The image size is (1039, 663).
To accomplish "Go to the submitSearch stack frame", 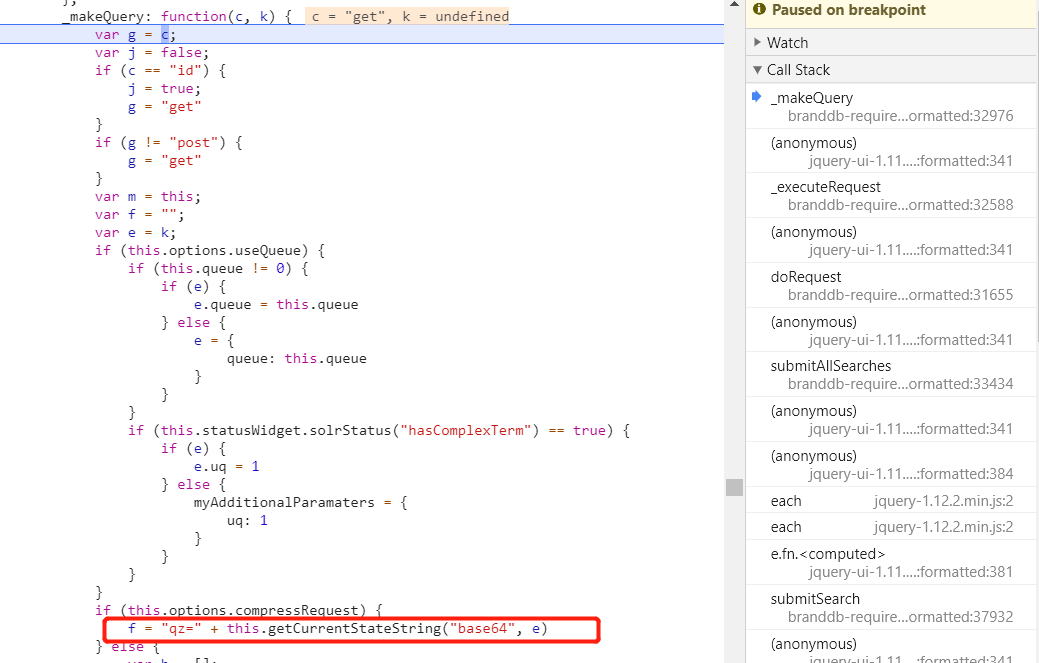I will (x=815, y=599).
